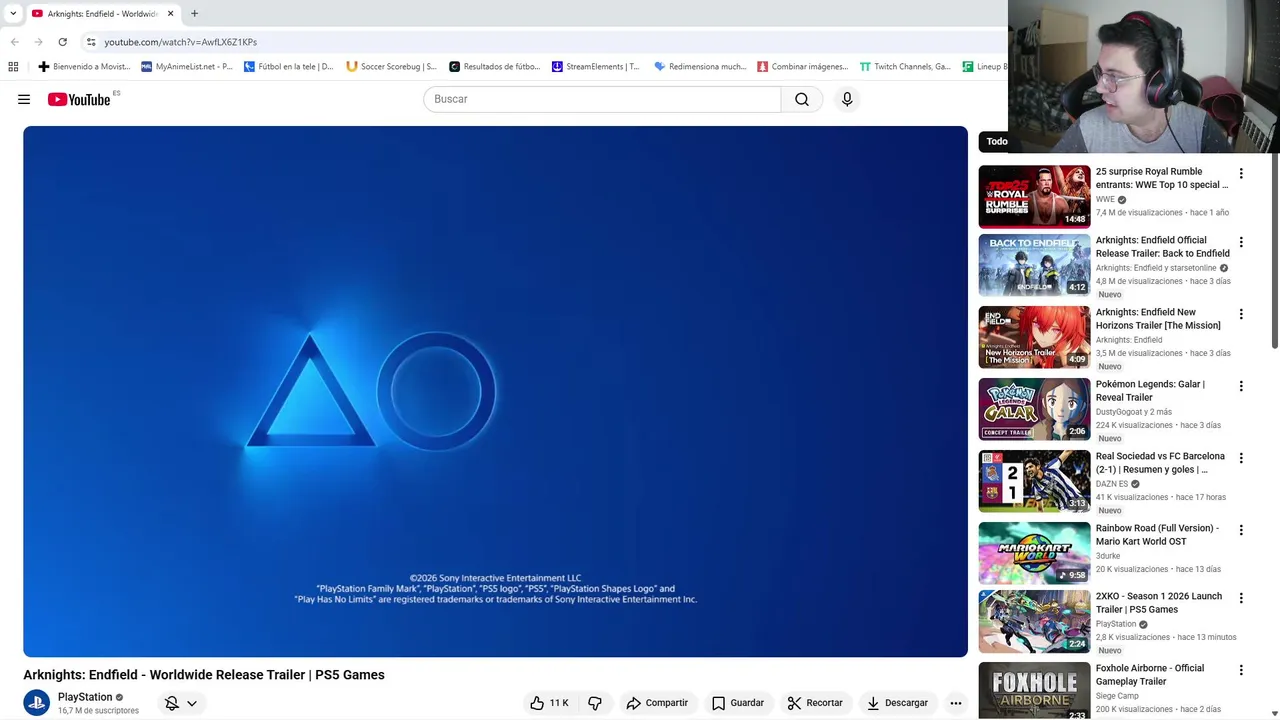The width and height of the screenshot is (1280, 720).
Task: Share the video via Compartir
Action: point(657,703)
